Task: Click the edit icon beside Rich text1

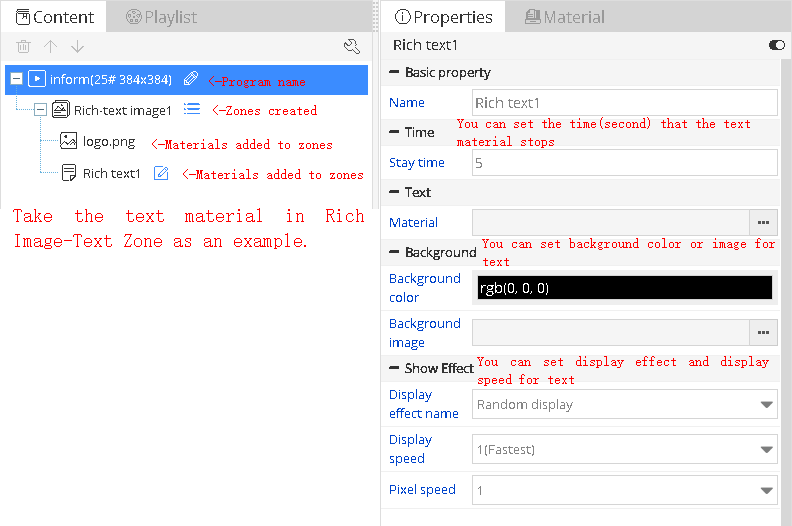Action: [x=161, y=173]
